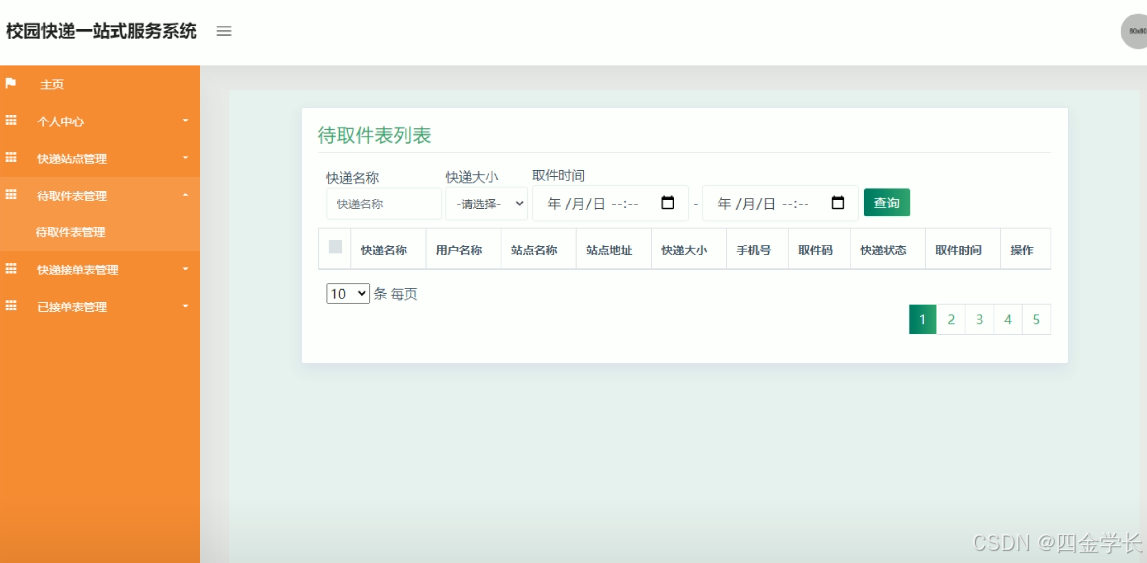Click the grid icon beside 已接单表管理
Viewport: 1147px width, 563px height.
tap(11, 306)
